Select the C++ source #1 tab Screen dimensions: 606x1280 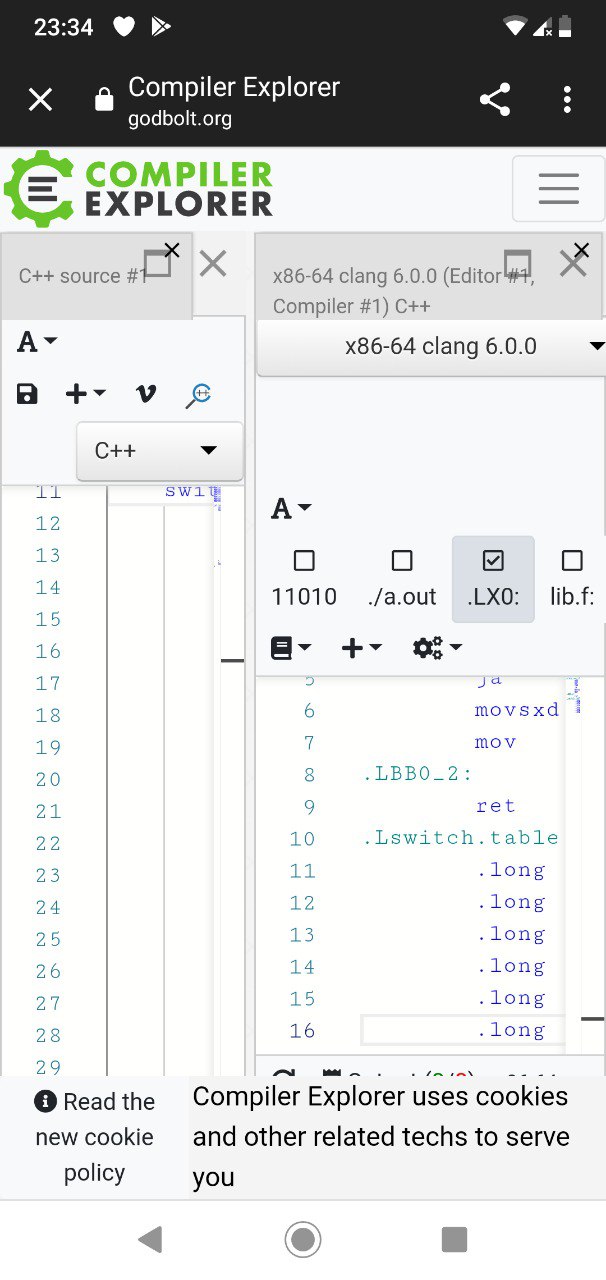click(x=82, y=276)
